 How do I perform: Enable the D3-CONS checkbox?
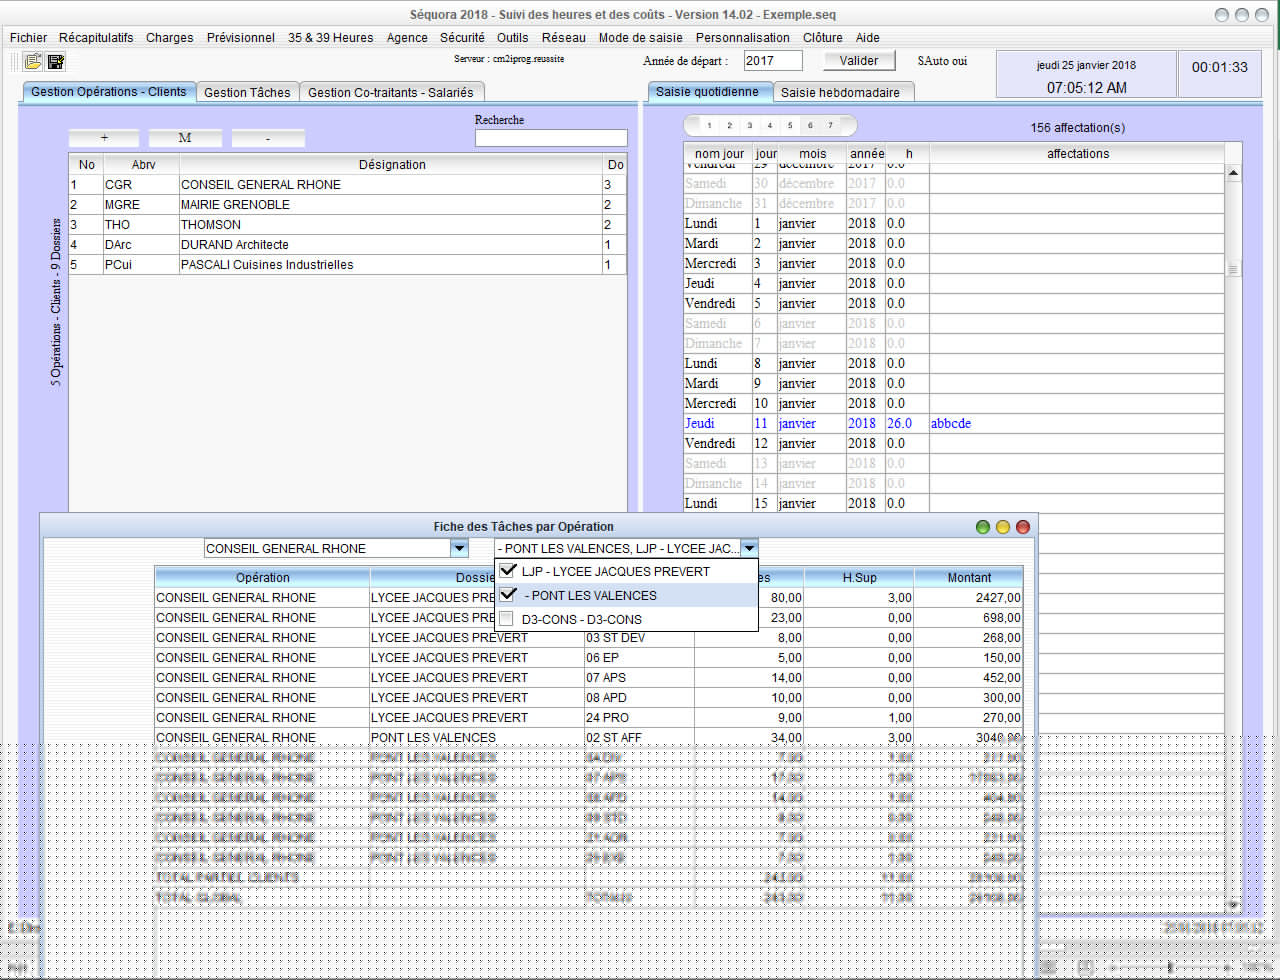[x=507, y=619]
